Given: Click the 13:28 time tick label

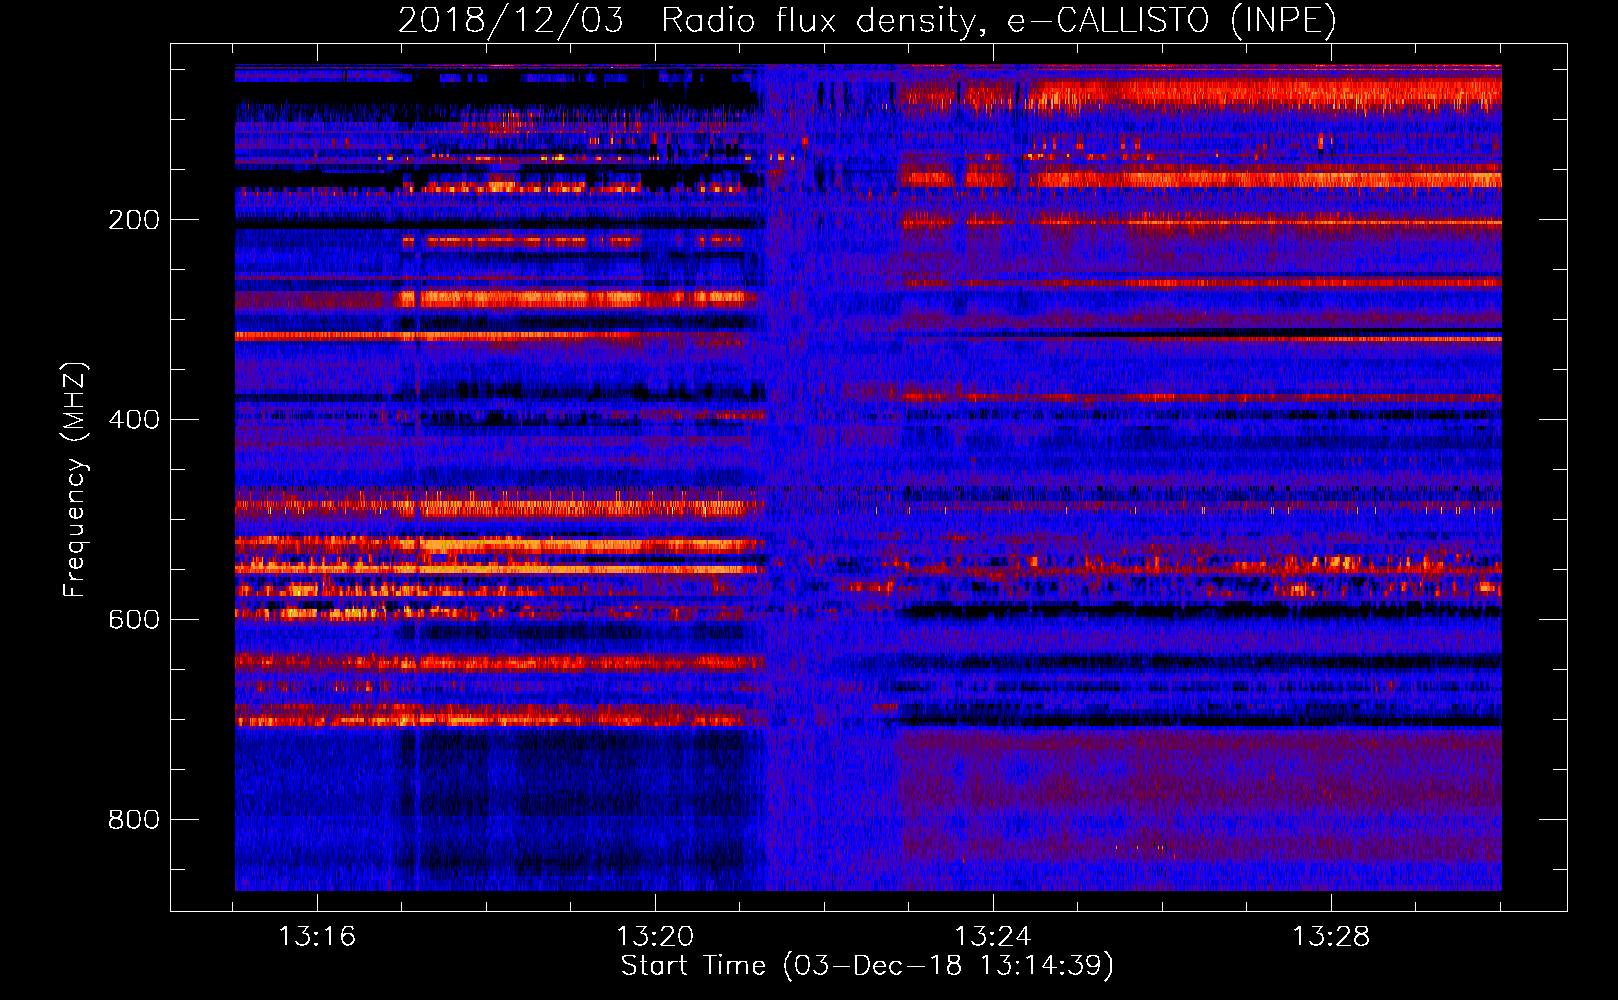Looking at the screenshot, I should (x=1331, y=936).
